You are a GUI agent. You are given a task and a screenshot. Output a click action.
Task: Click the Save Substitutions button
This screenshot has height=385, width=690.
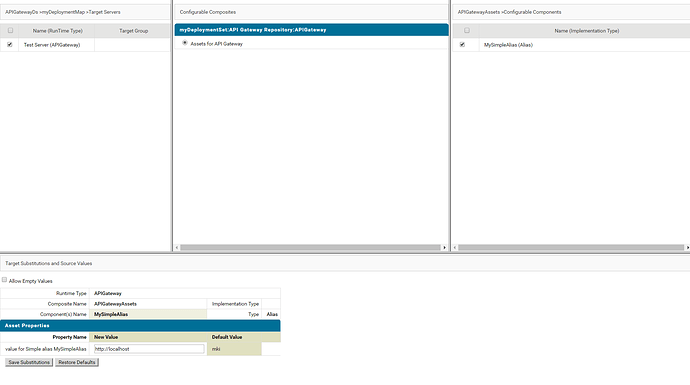click(x=29, y=362)
